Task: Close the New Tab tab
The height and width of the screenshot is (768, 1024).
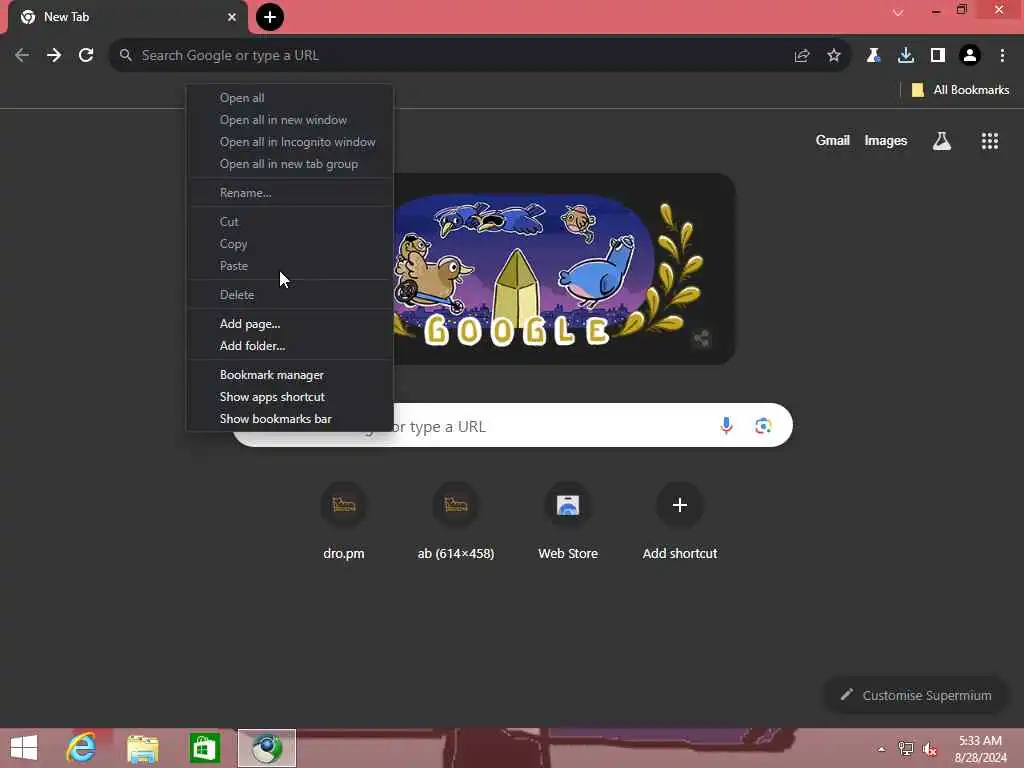Action: pos(232,17)
